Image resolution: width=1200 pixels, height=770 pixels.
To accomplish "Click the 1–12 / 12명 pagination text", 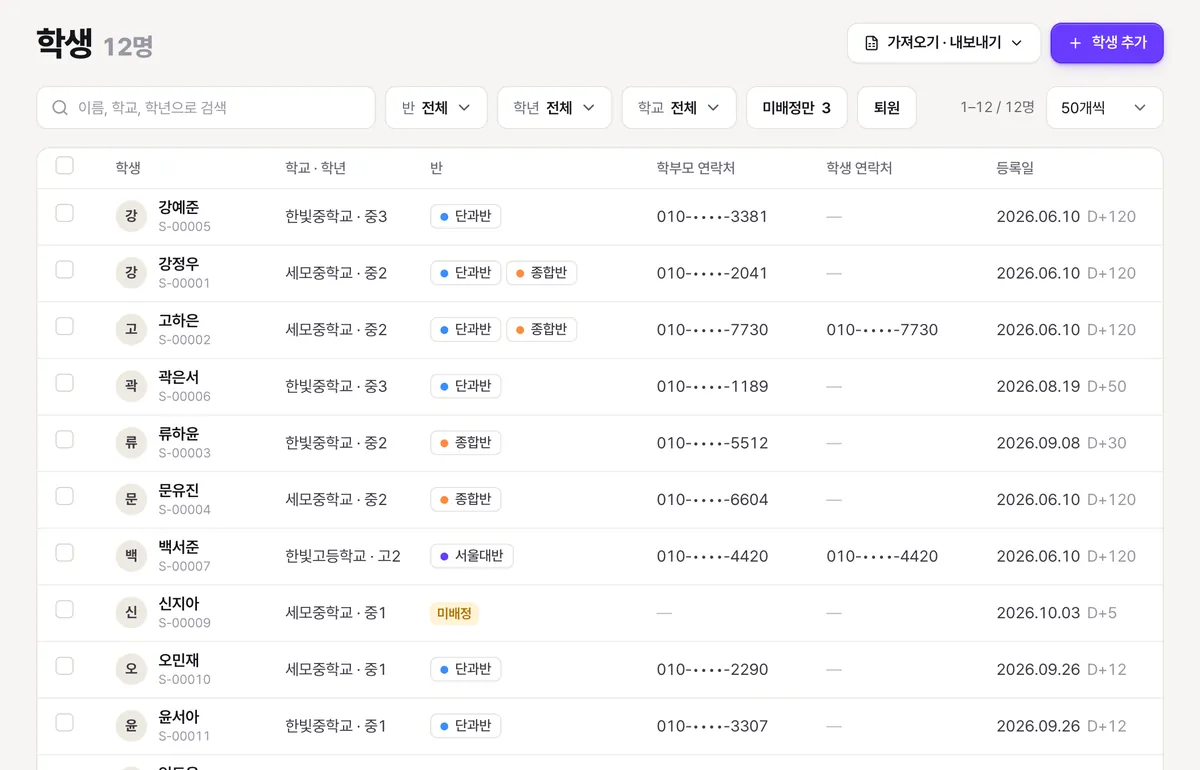I will pyautogui.click(x=997, y=107).
